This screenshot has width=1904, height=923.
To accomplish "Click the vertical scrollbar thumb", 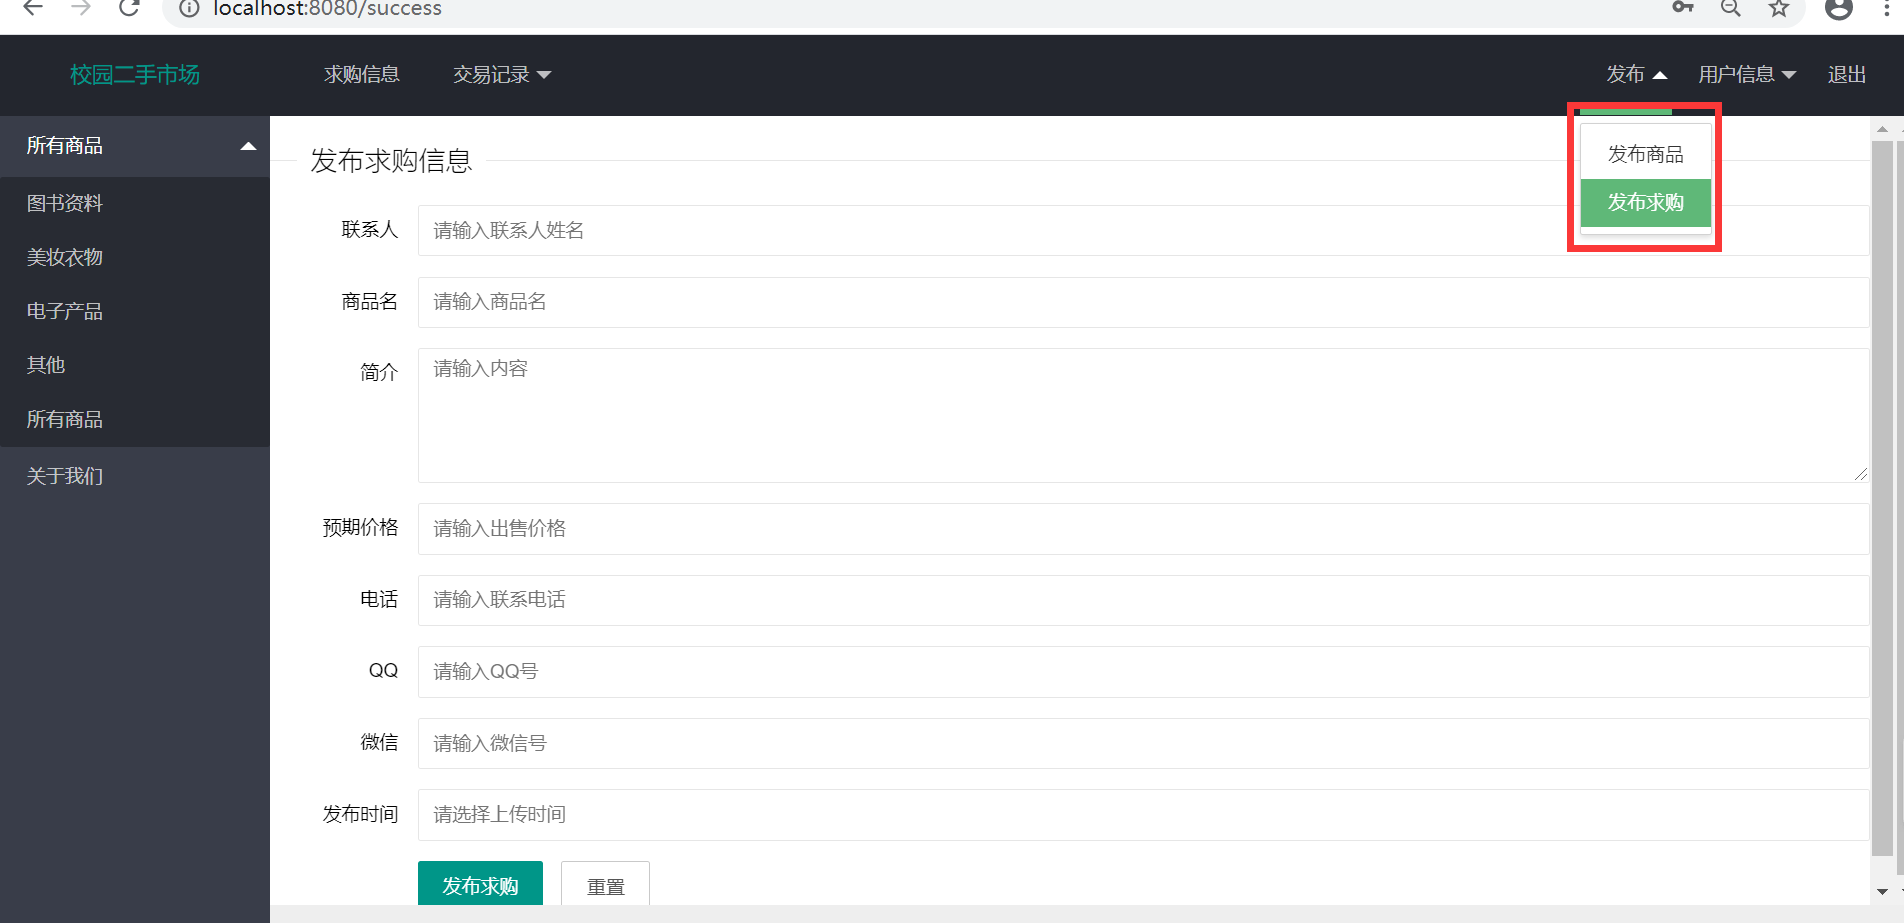I will 1882,498.
